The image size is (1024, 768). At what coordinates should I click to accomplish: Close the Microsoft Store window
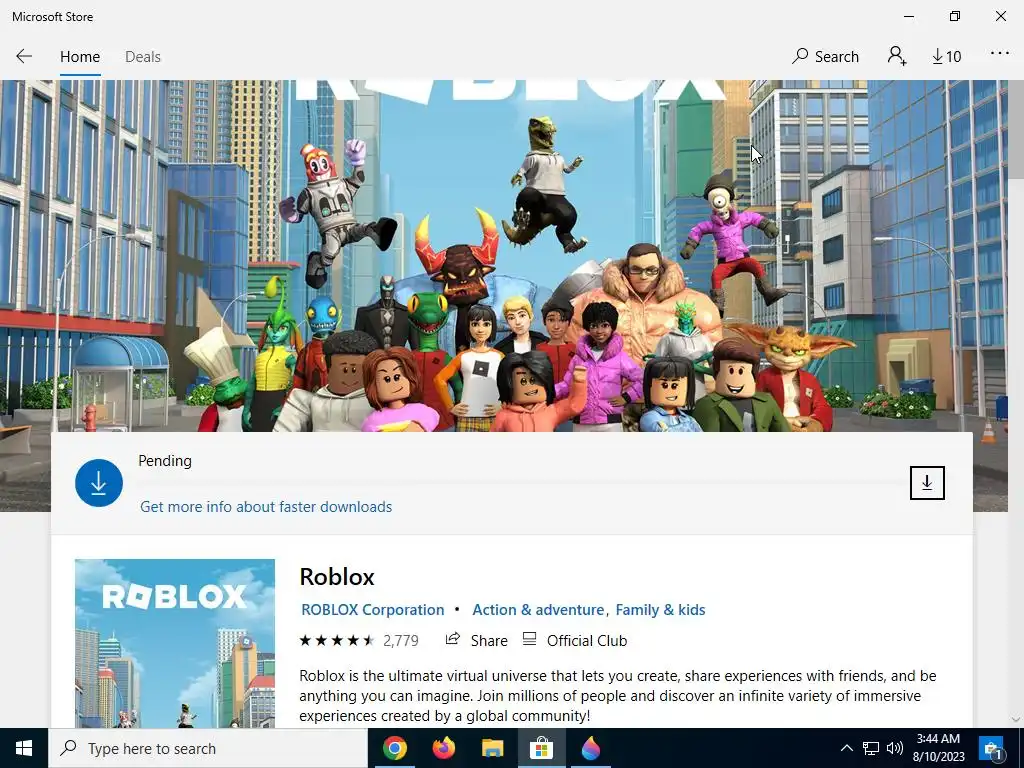tap(1000, 16)
